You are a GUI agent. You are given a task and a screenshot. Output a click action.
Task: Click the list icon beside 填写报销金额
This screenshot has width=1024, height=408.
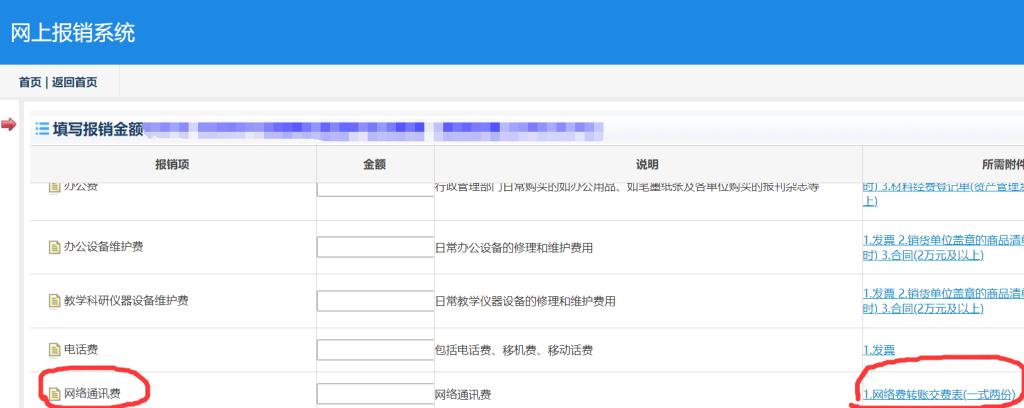(42, 129)
